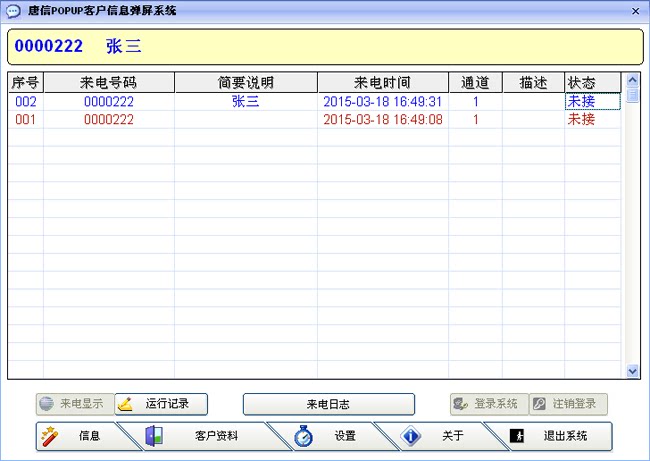This screenshot has width=650, height=461.
Task: Click the channel value 1 in row 002
Action: point(475,102)
